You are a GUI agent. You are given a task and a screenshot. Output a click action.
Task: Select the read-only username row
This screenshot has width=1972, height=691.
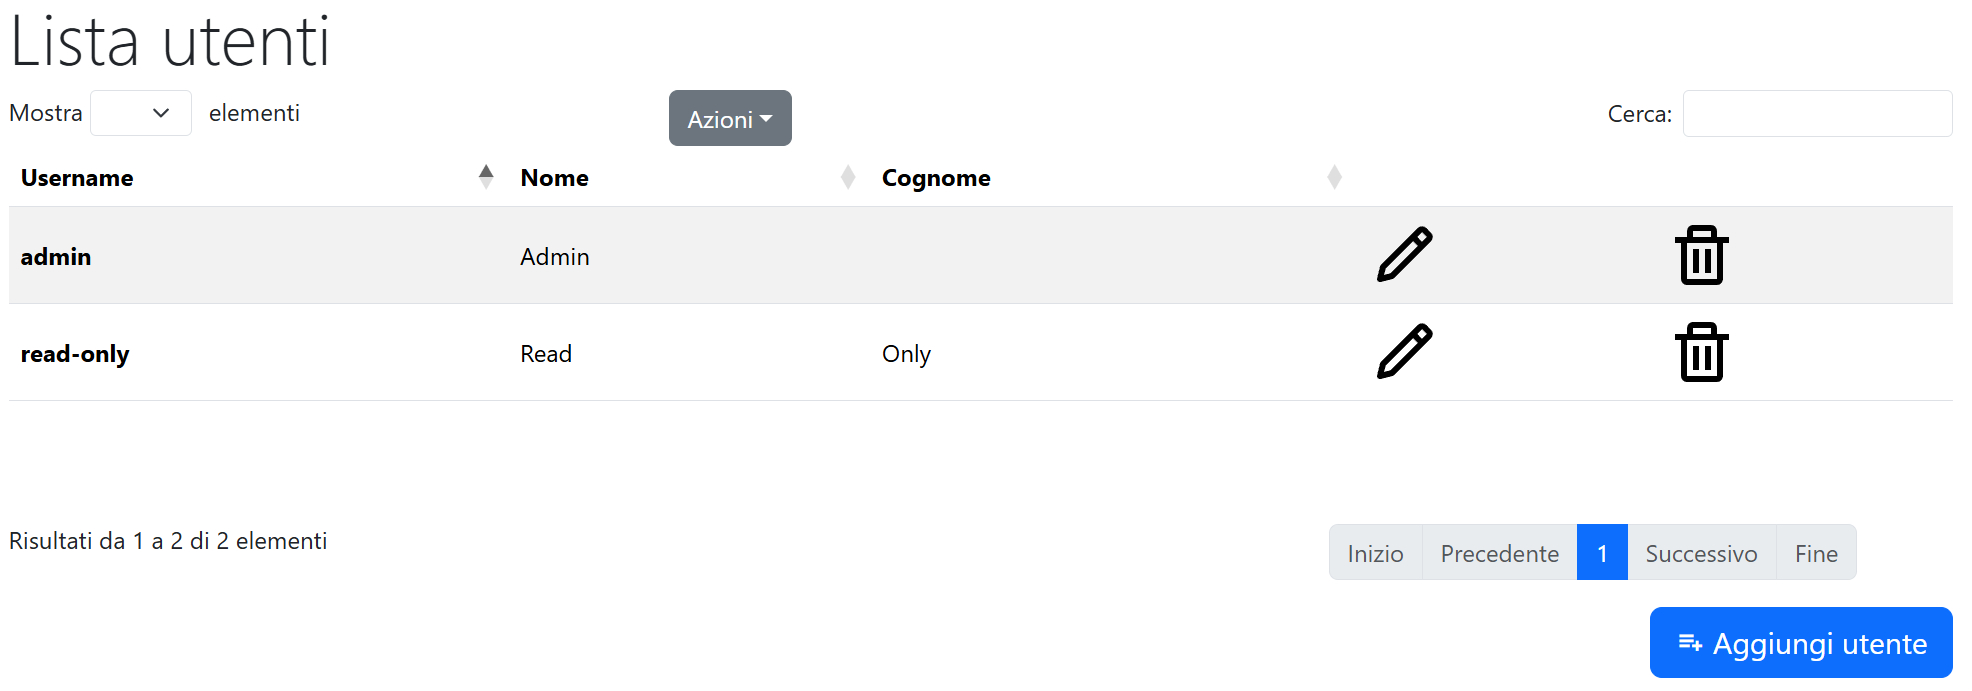click(x=980, y=352)
